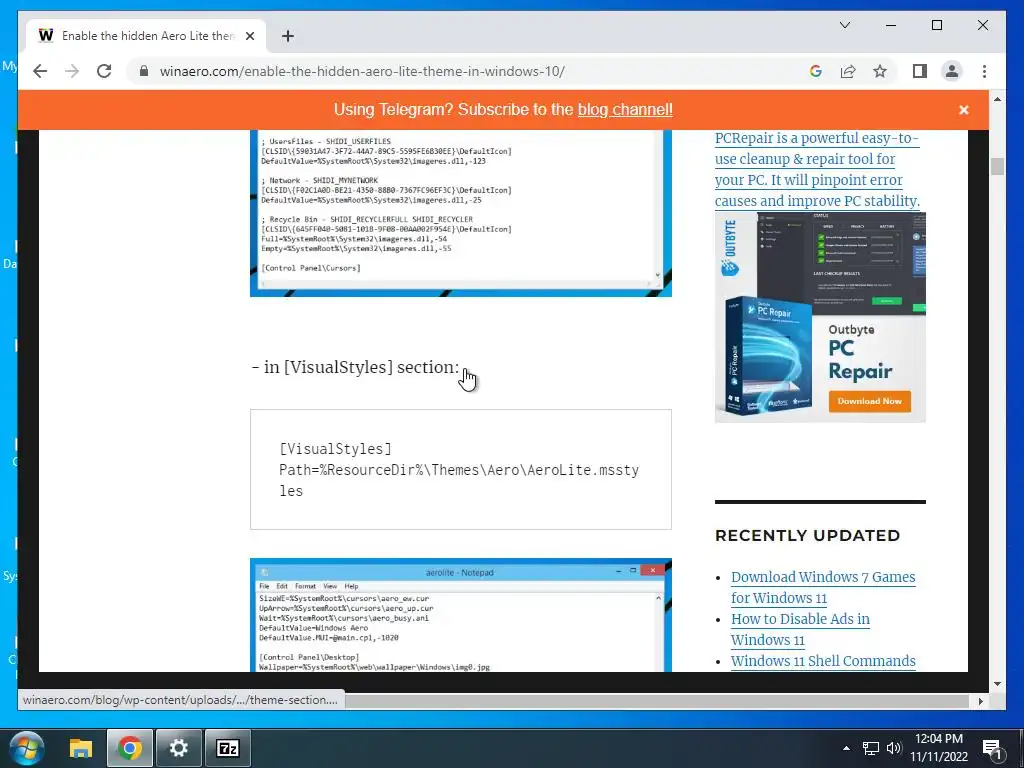This screenshot has width=1024, height=768.
Task: Open the Chrome three-dot menu
Action: click(x=984, y=71)
